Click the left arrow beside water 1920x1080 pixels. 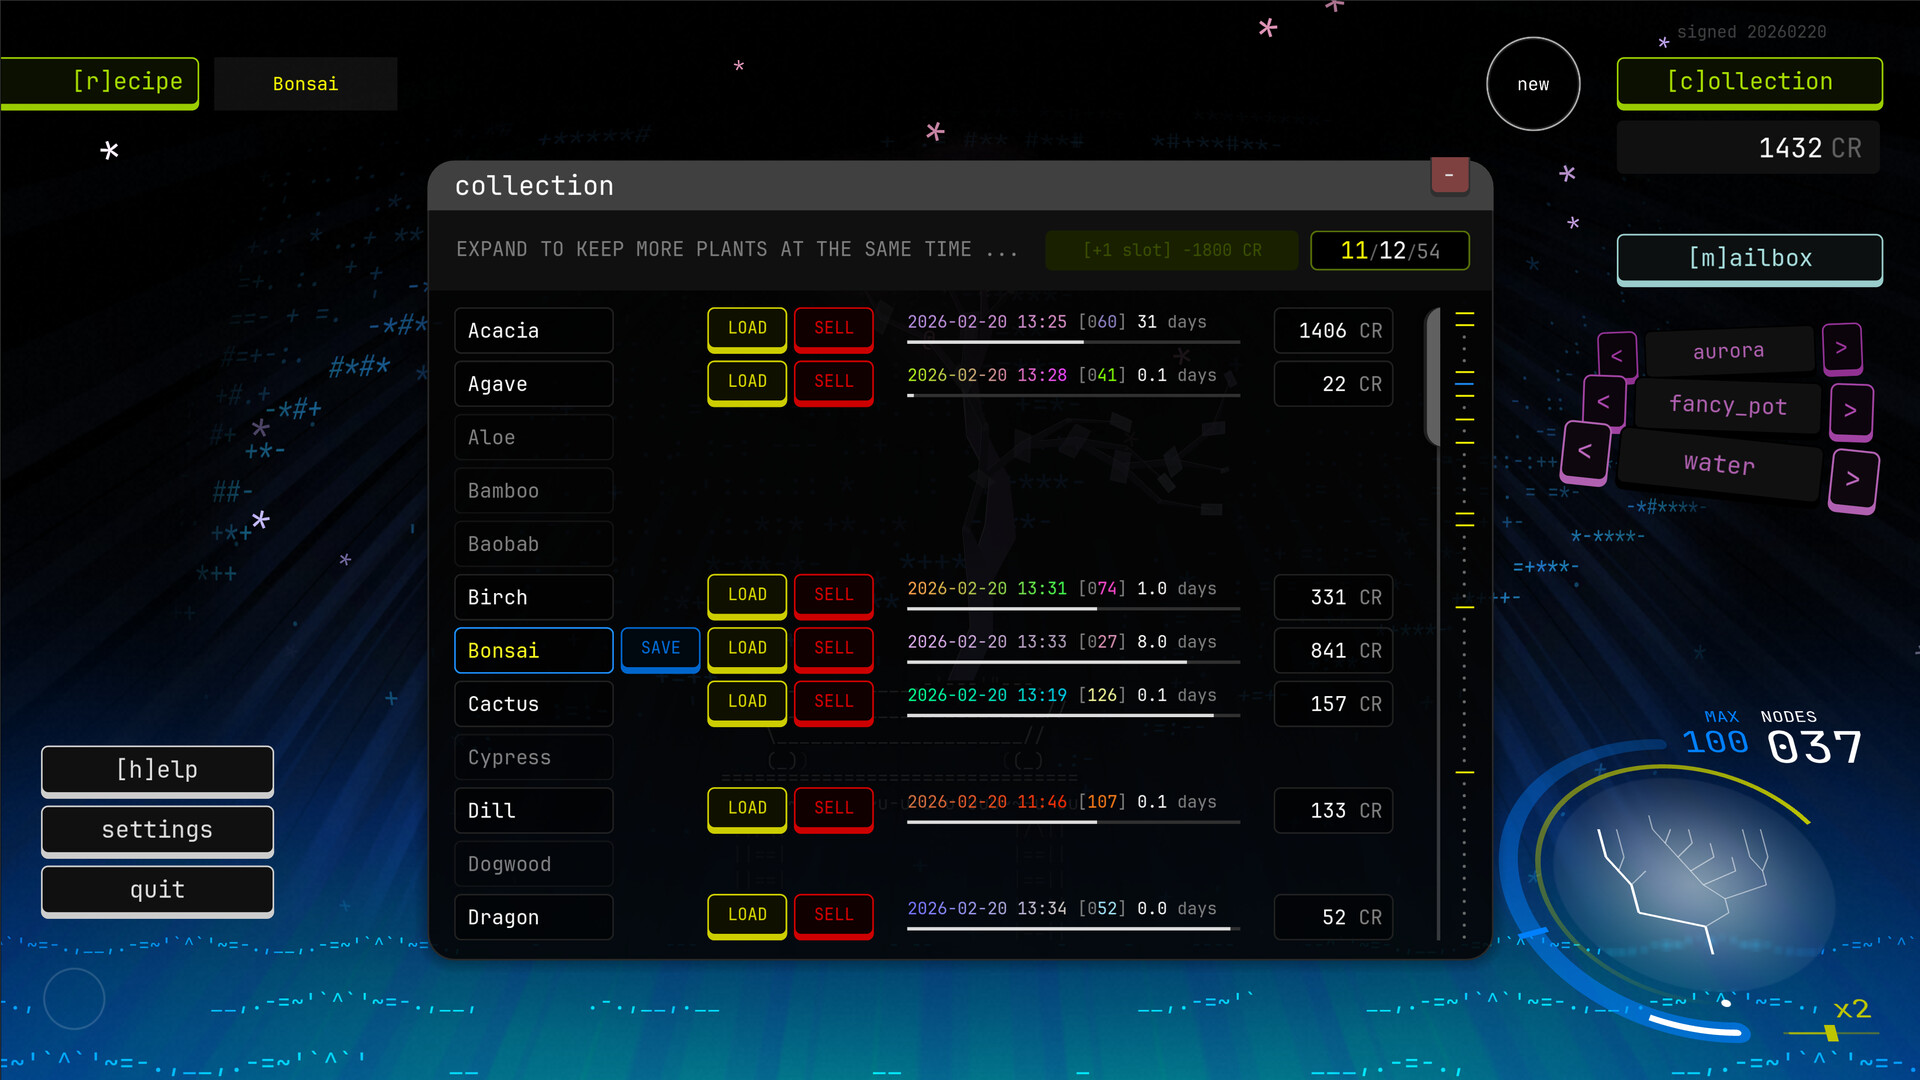pos(1585,452)
